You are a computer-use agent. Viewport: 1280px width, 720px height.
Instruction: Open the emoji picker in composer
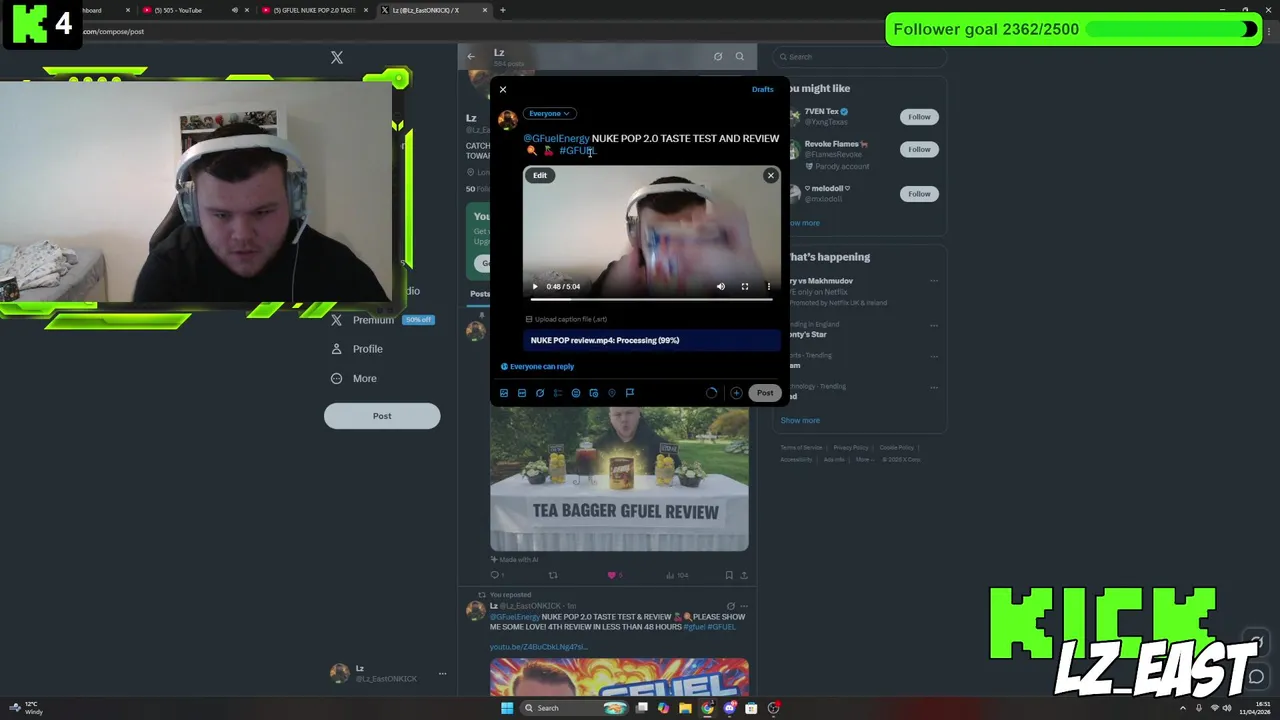point(576,393)
